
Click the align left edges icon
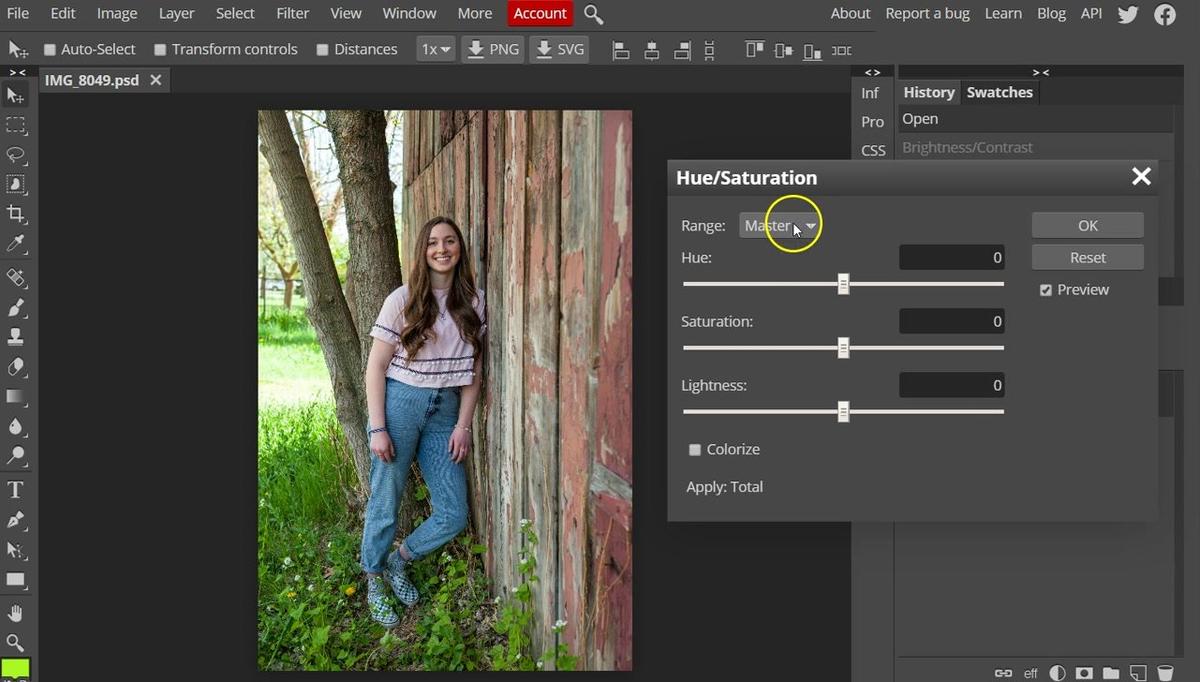pos(621,50)
